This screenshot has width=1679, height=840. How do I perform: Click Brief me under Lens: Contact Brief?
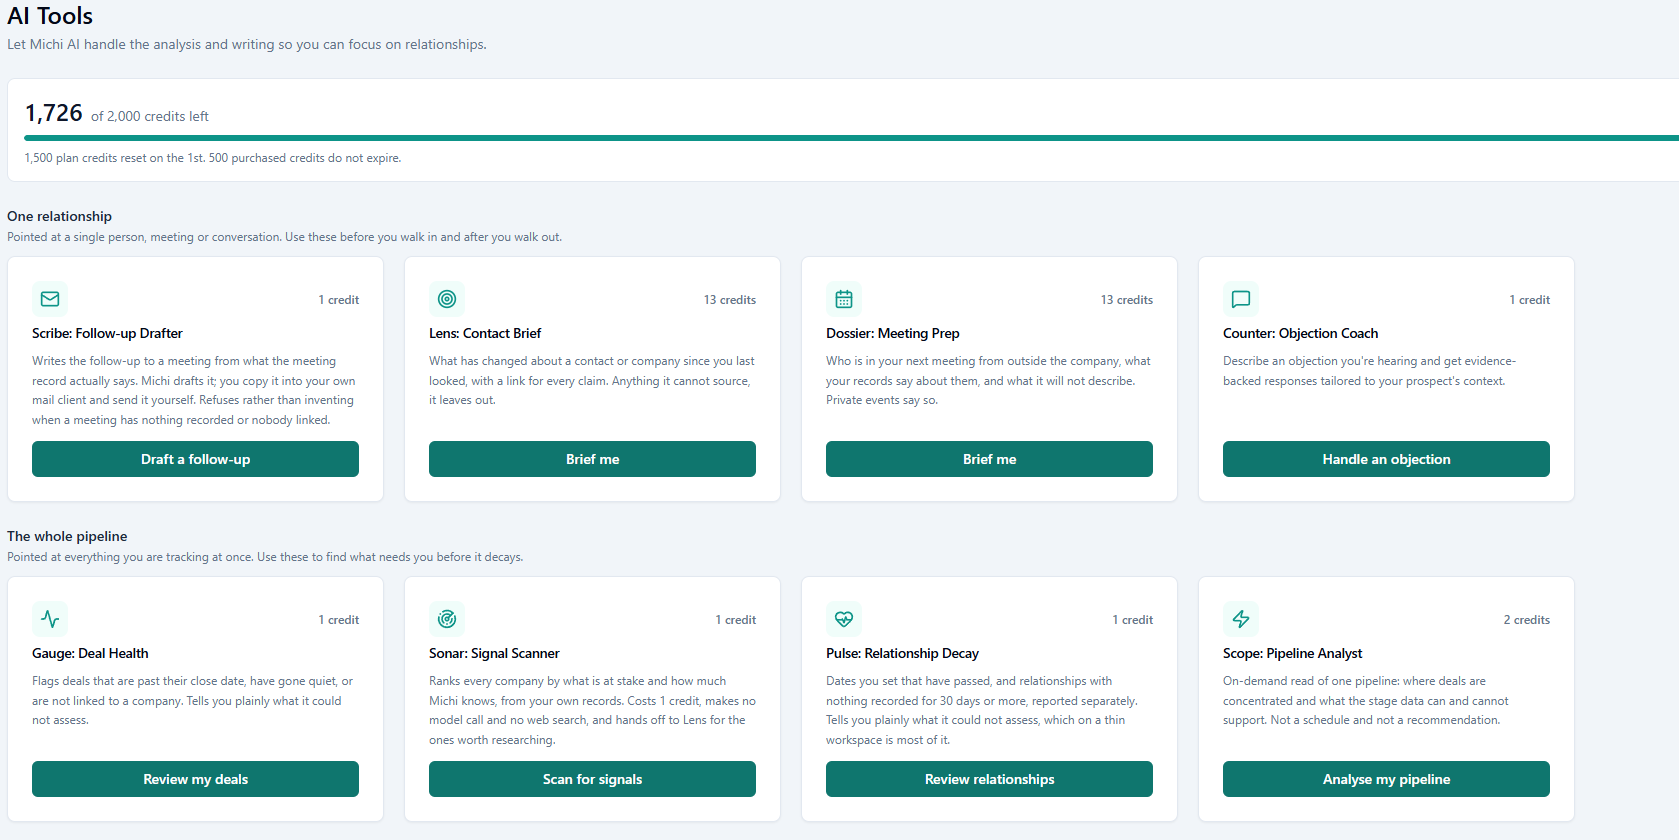tap(592, 459)
